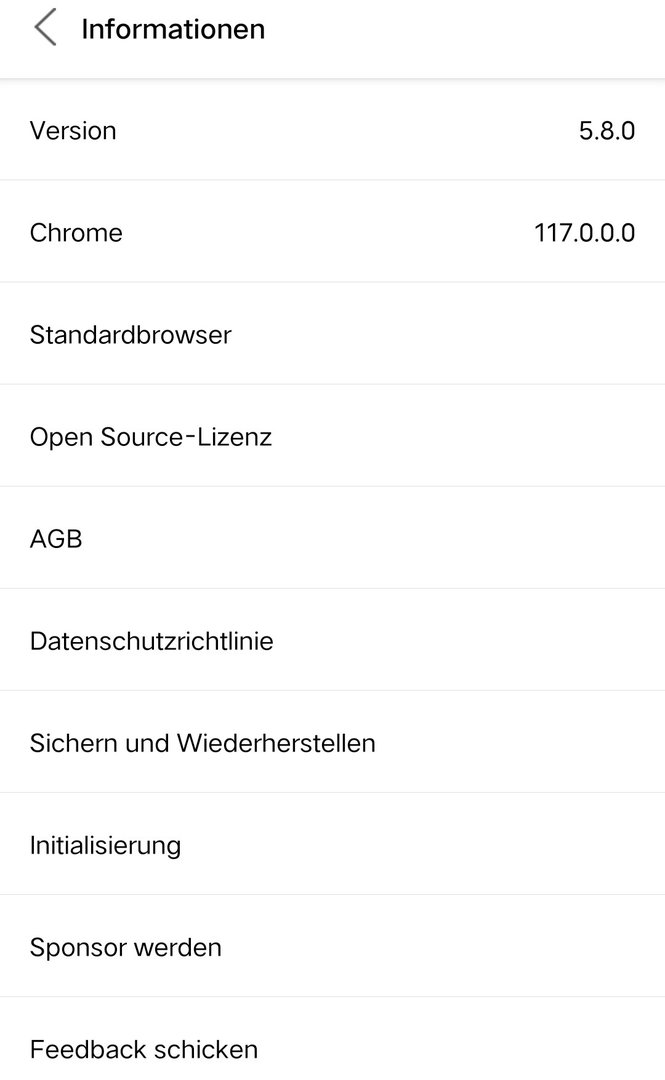Tap the word schicken in the feedback entry
665x1080 pixels.
[207, 1049]
